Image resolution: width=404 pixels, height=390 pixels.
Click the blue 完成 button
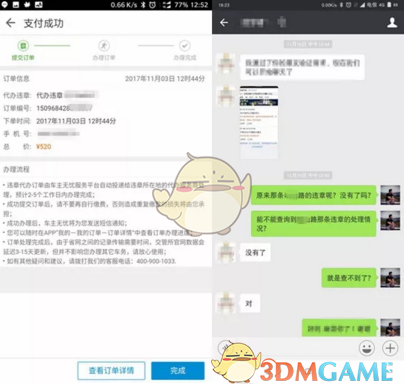click(178, 371)
